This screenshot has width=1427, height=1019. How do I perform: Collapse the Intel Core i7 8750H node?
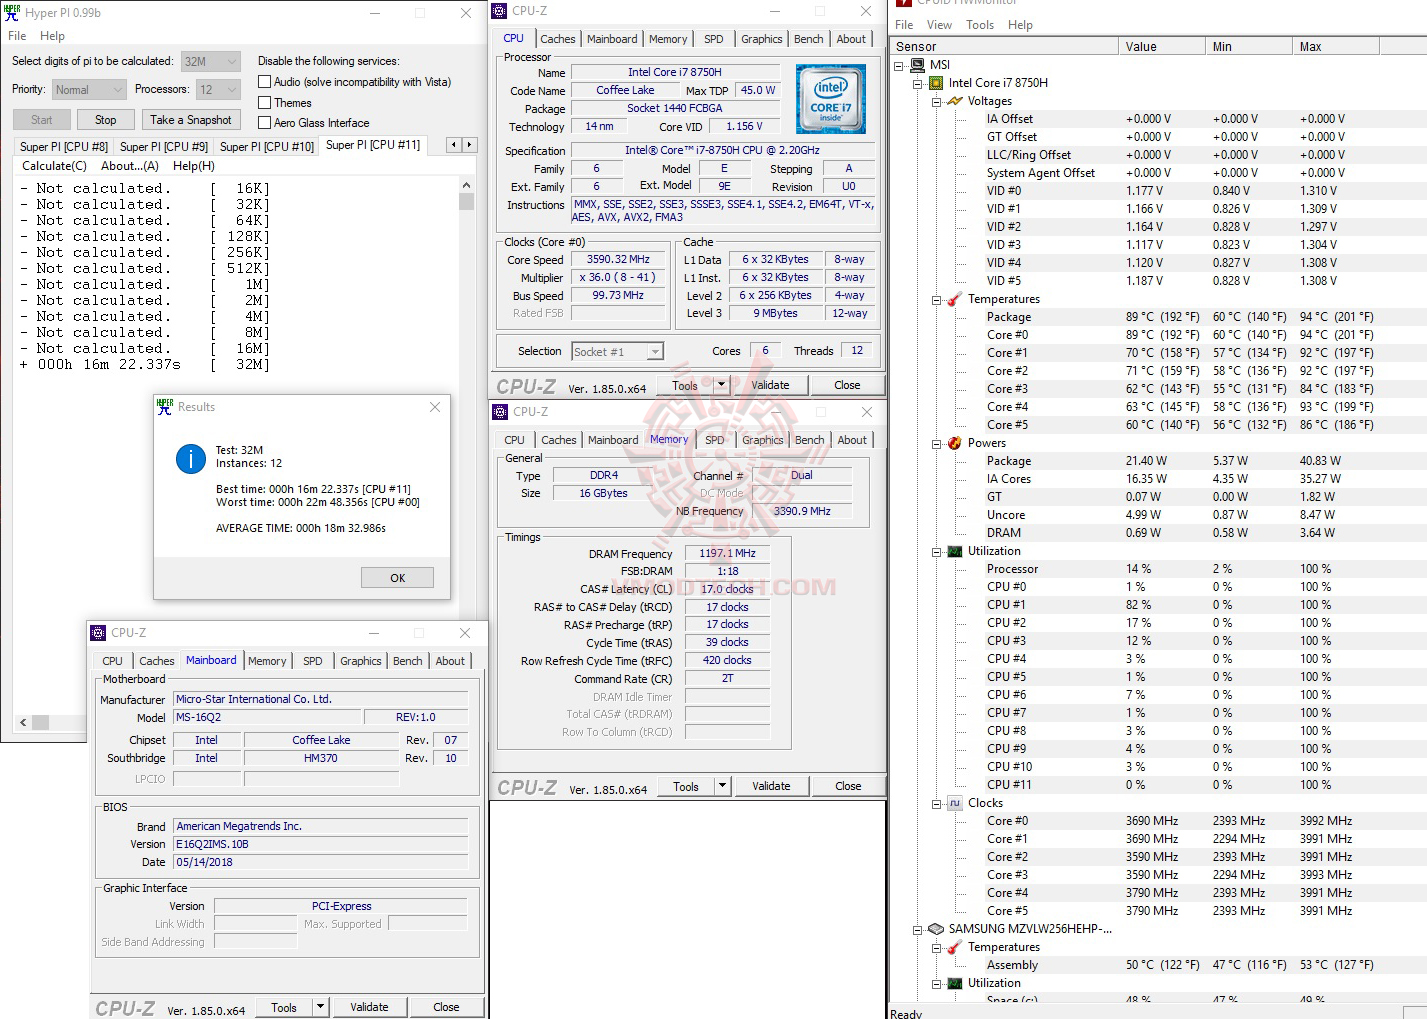point(918,83)
